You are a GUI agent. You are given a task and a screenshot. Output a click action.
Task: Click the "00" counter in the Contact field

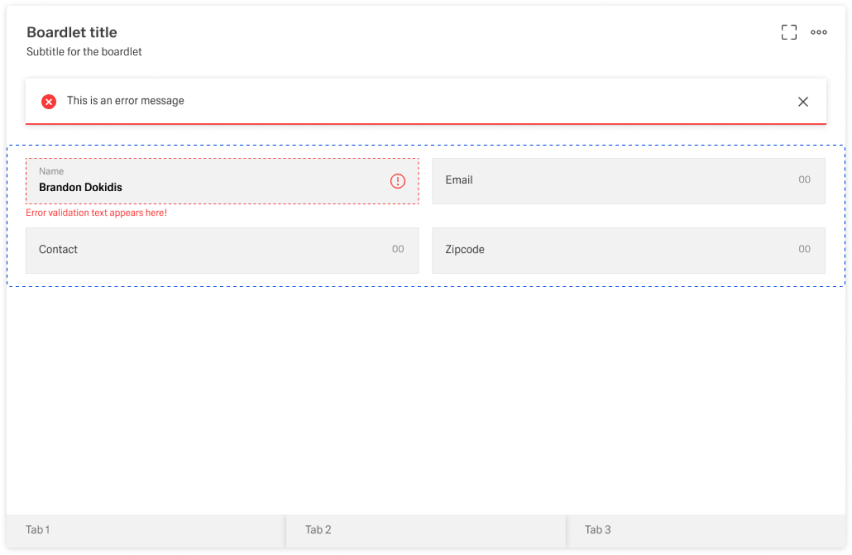point(398,249)
